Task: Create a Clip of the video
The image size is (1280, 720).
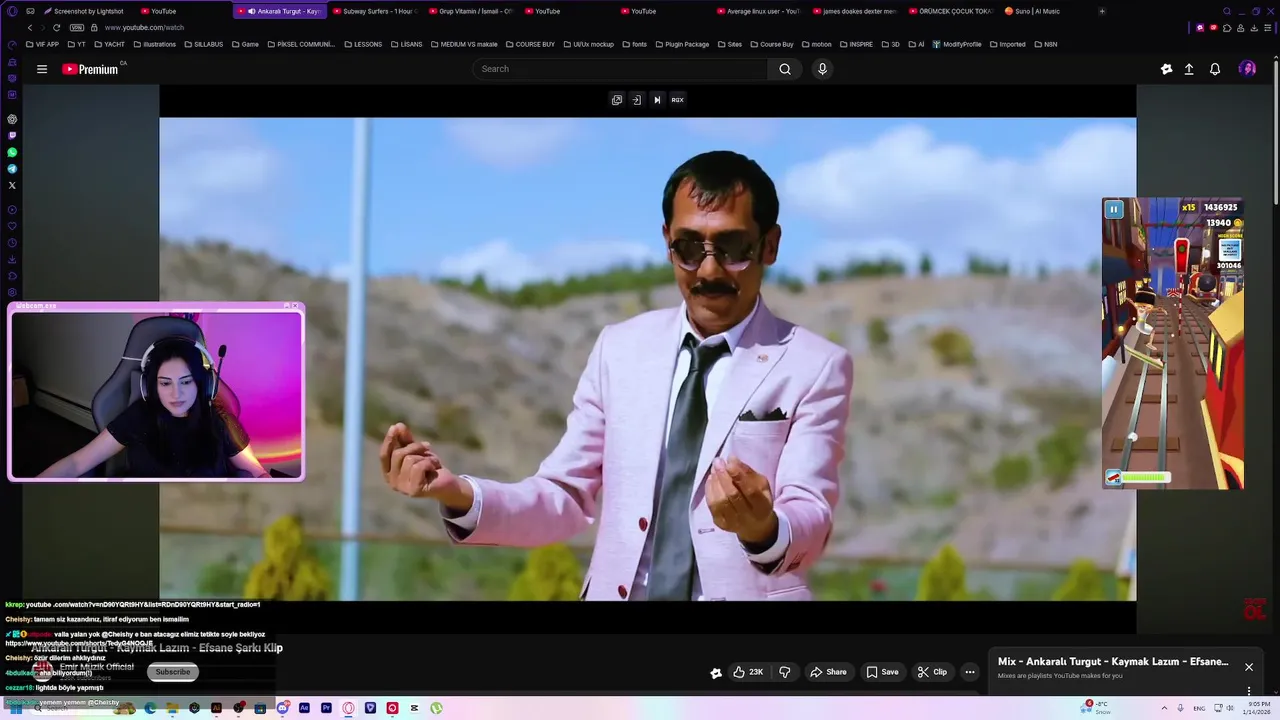Action: (932, 672)
